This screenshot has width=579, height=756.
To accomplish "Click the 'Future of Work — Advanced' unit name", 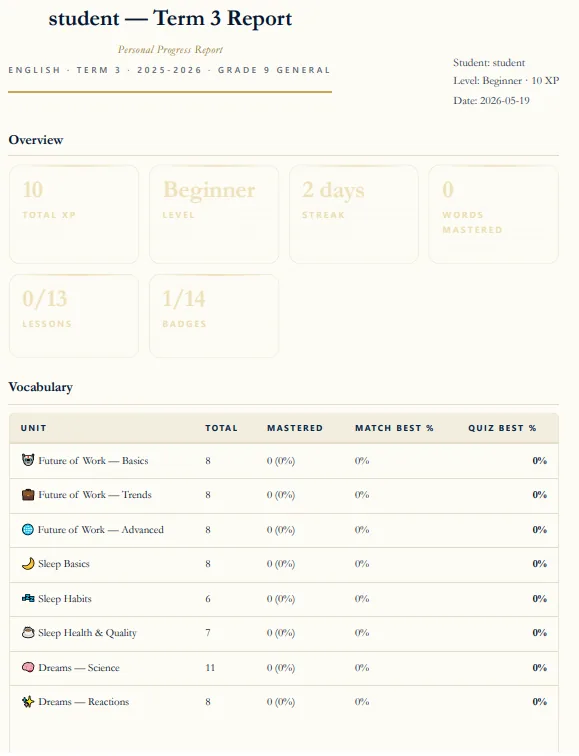I will click(x=100, y=529).
